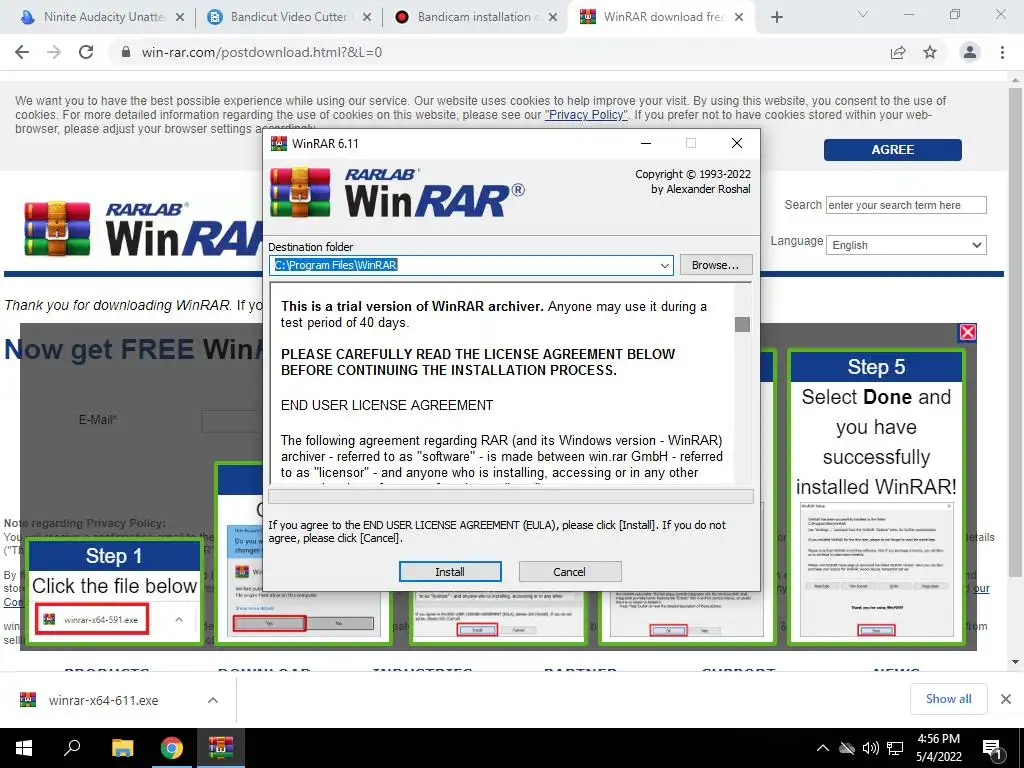Click the padlock site info icon
The height and width of the screenshot is (768, 1024).
[x=126, y=52]
